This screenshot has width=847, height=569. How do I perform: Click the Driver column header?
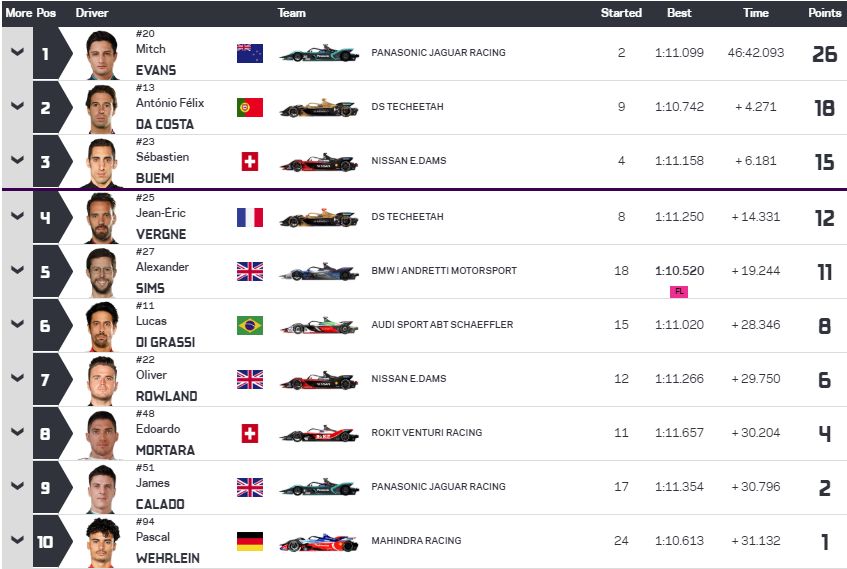point(92,12)
